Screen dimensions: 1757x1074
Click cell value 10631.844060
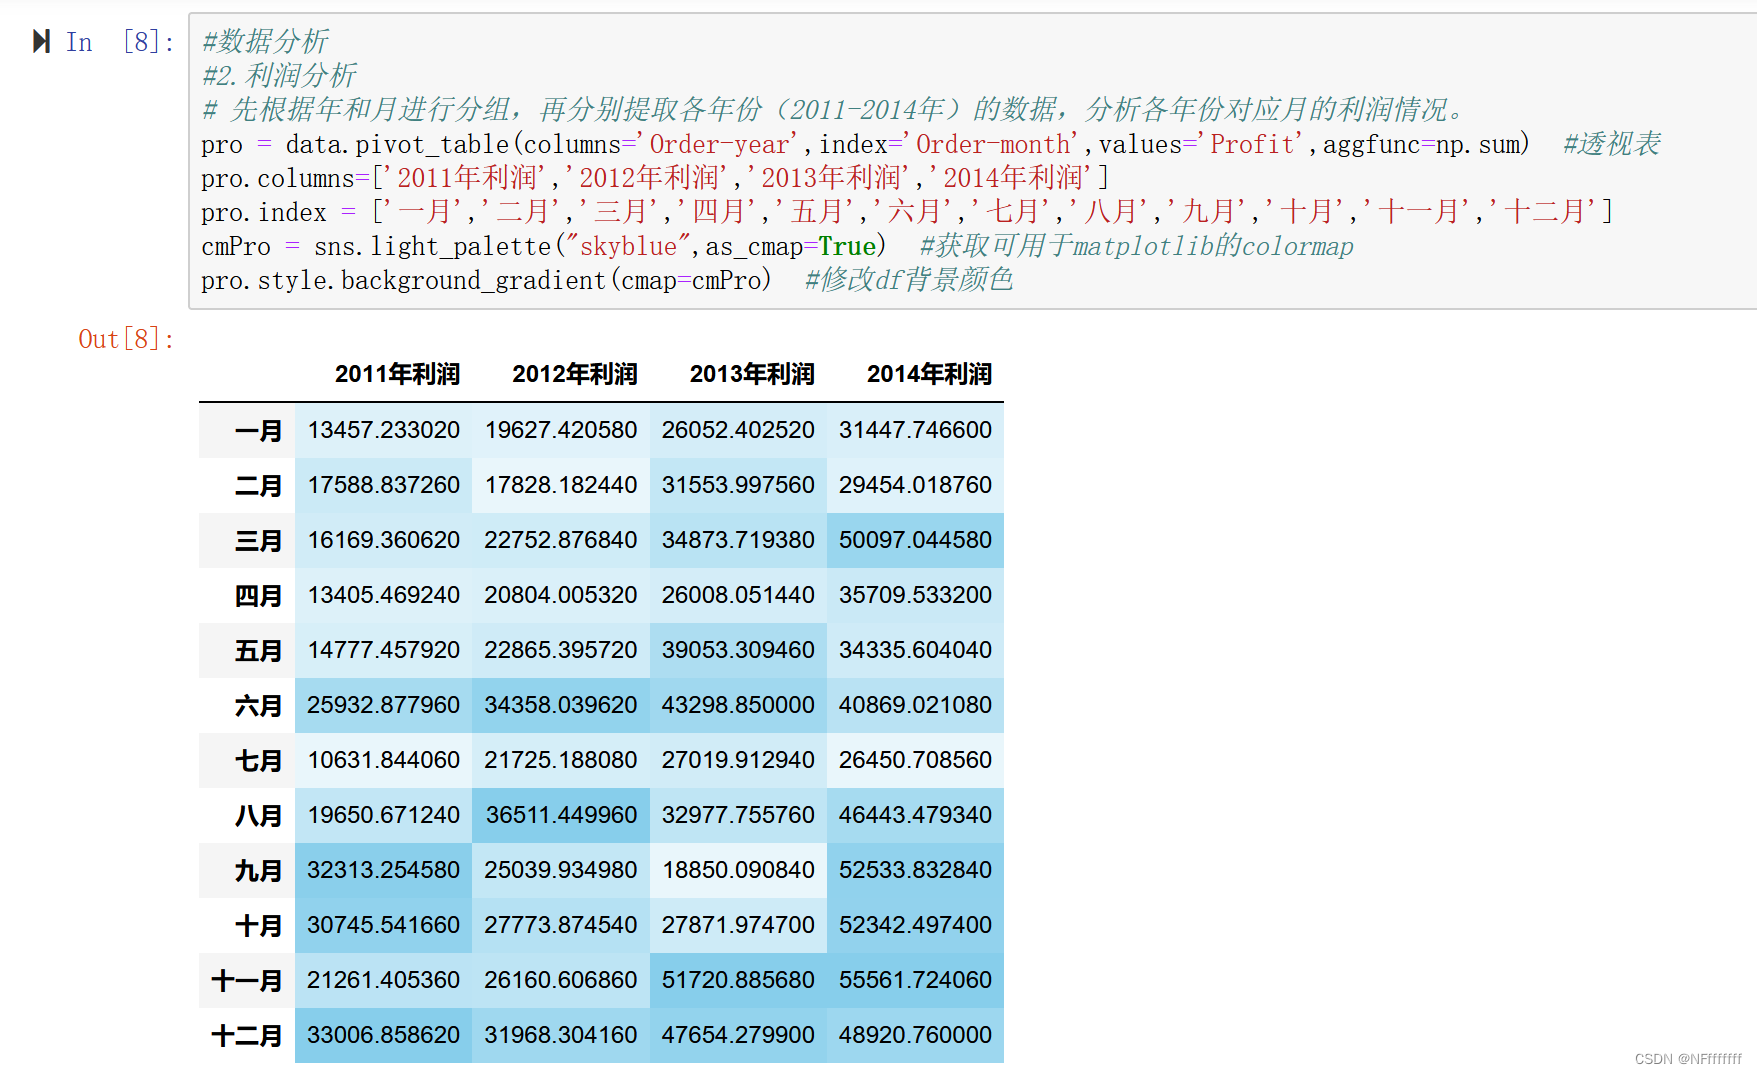tap(384, 760)
